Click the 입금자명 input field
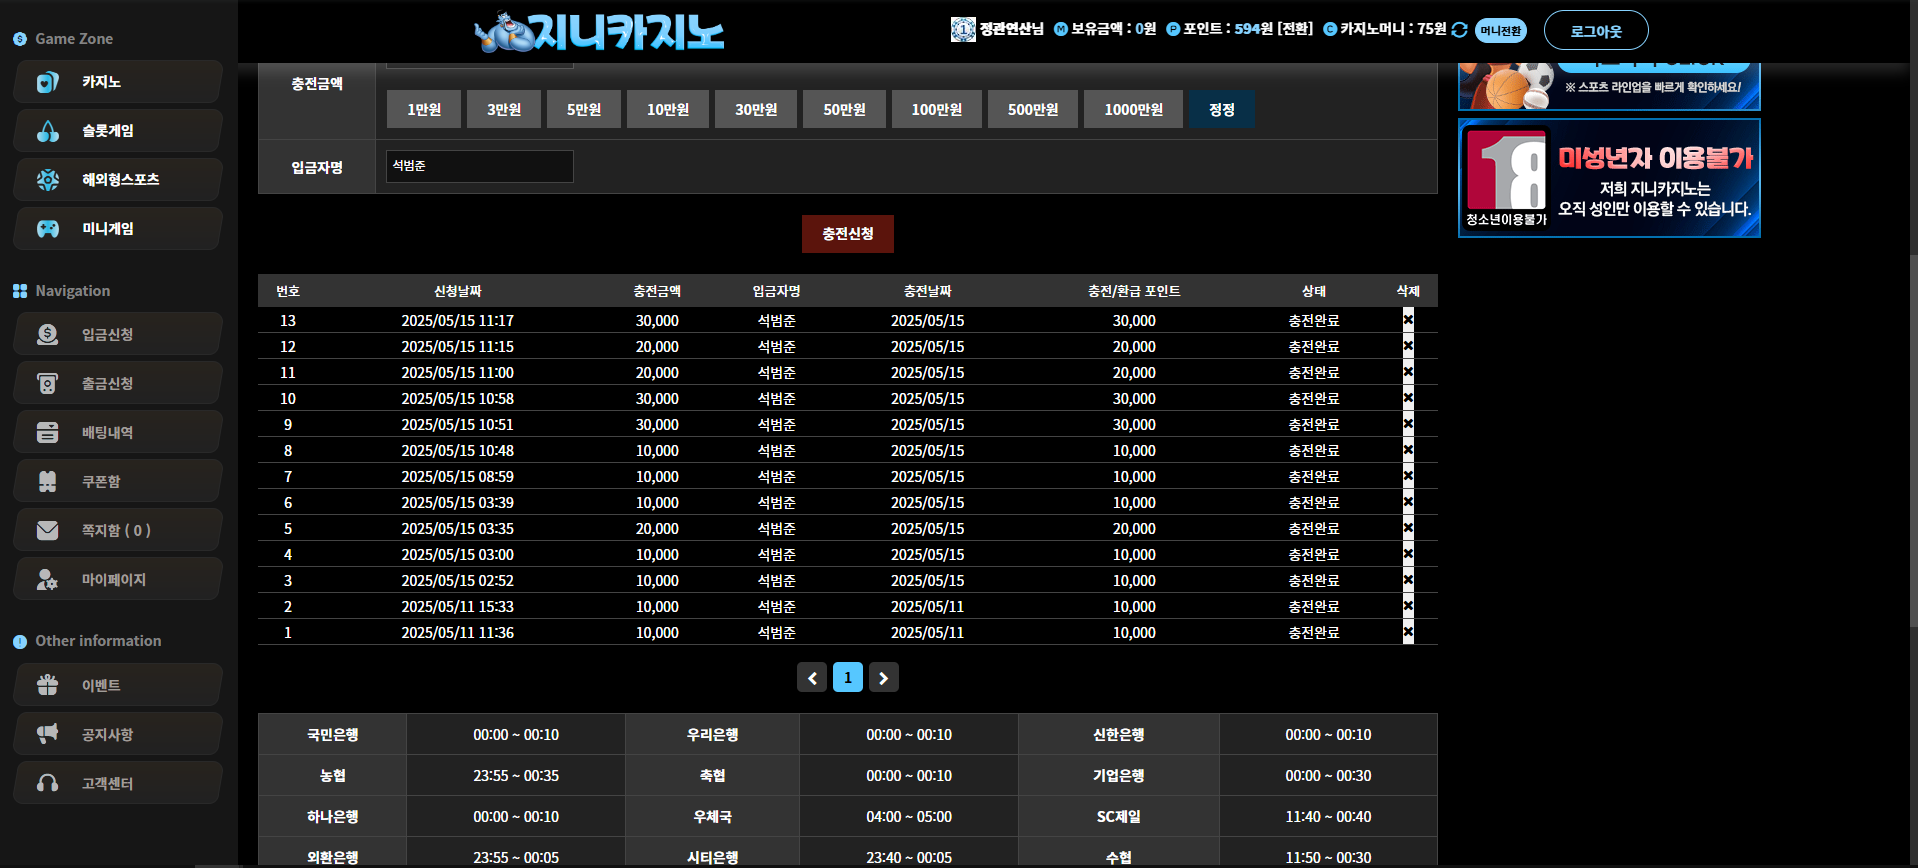Viewport: 1918px width, 868px height. click(479, 167)
